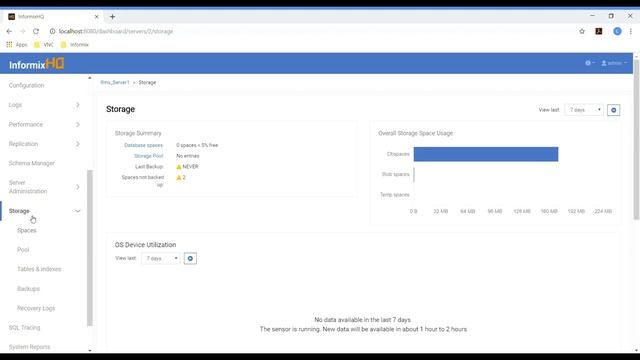This screenshot has height=360, width=640.
Task: Close the InformixHQ browser tab
Action: (96, 17)
